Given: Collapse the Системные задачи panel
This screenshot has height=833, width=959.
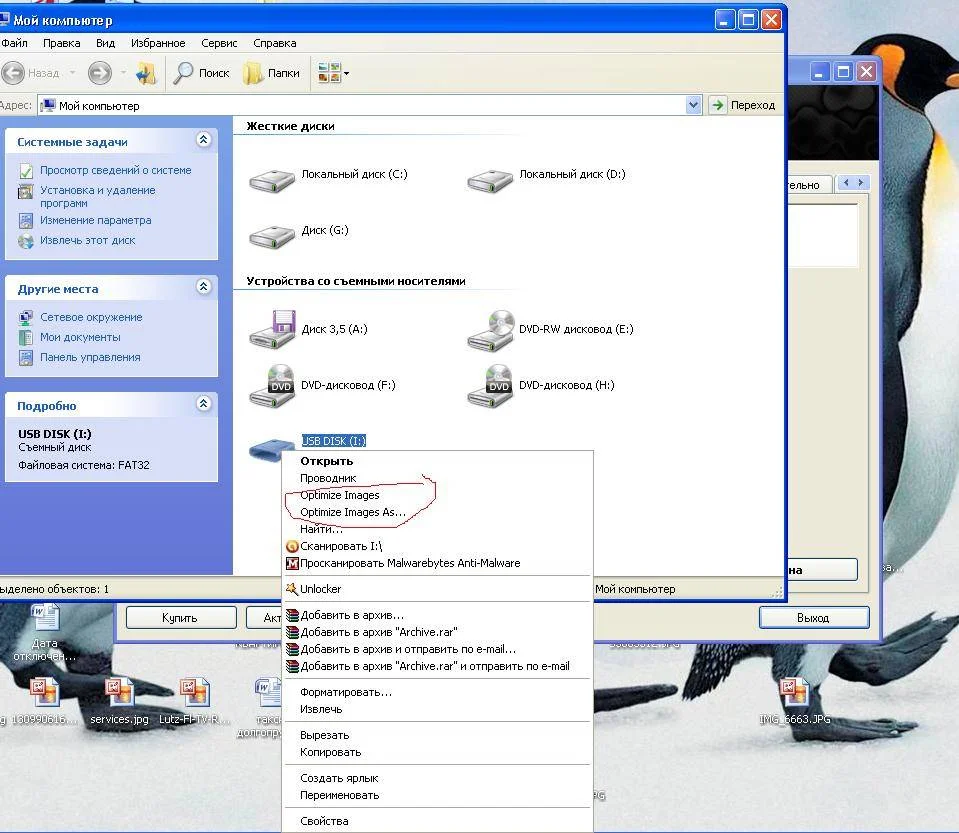Looking at the screenshot, I should click(204, 140).
